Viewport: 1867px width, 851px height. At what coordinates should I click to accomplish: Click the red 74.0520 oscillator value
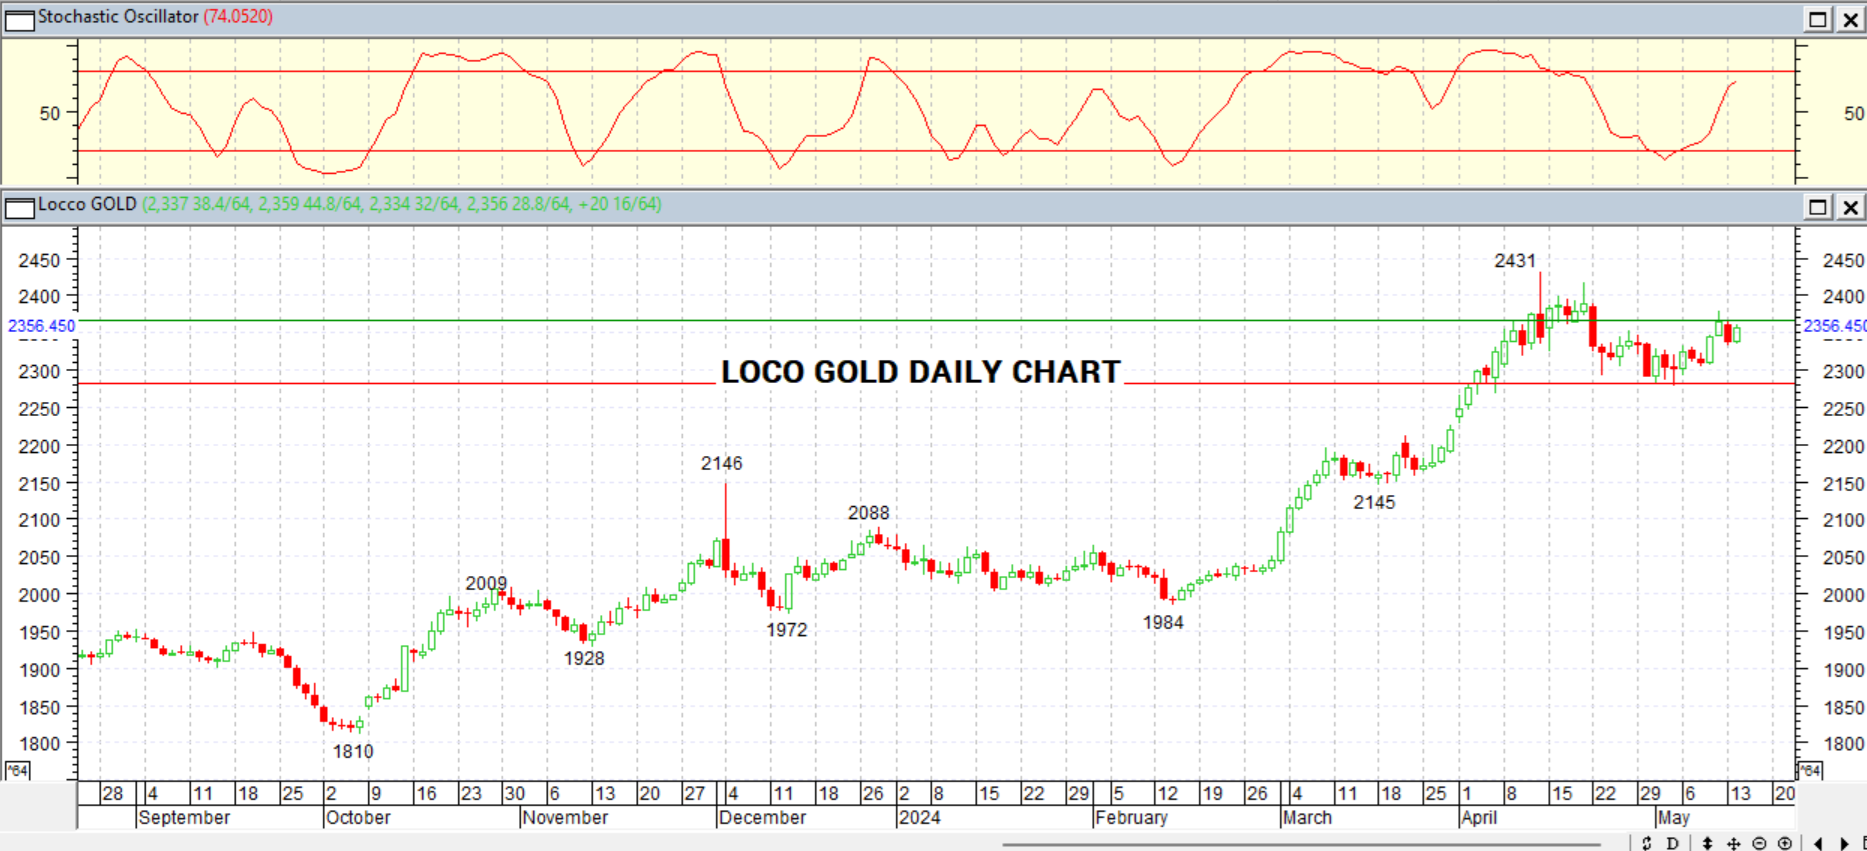click(x=238, y=17)
